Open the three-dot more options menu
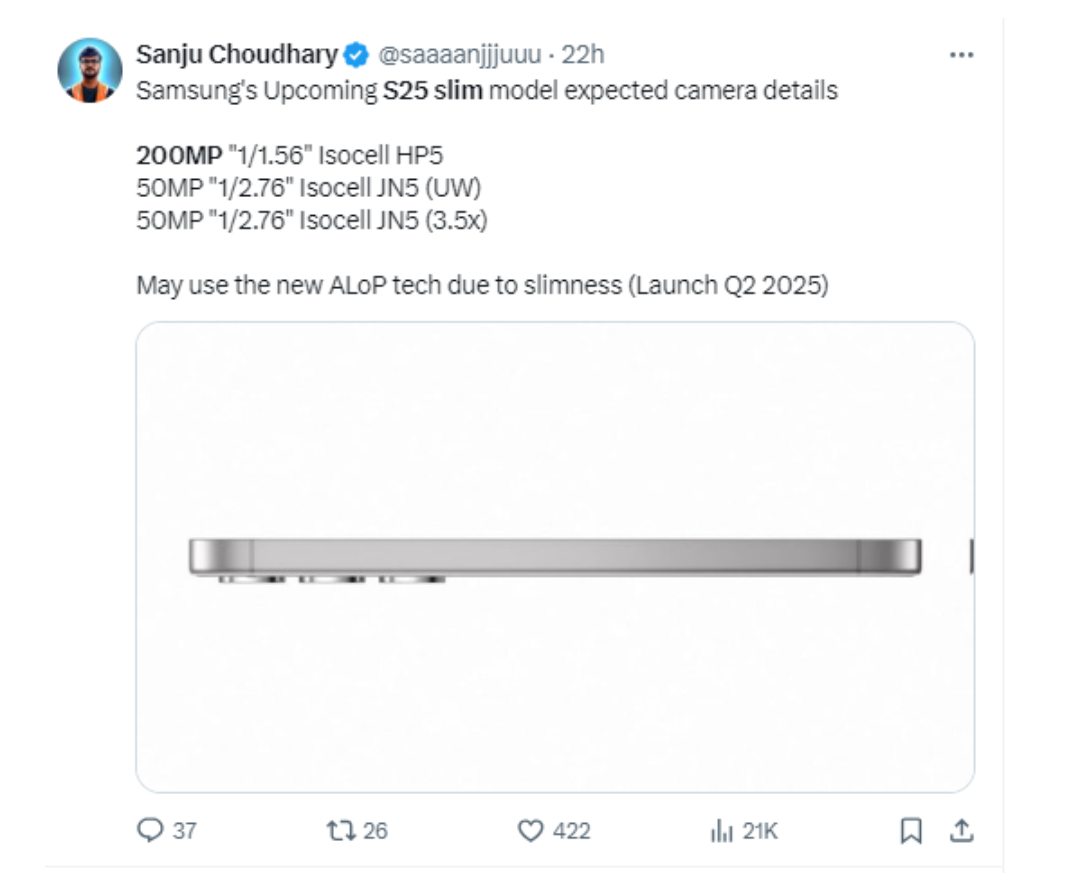The height and width of the screenshot is (881, 1080). pyautogui.click(x=961, y=55)
